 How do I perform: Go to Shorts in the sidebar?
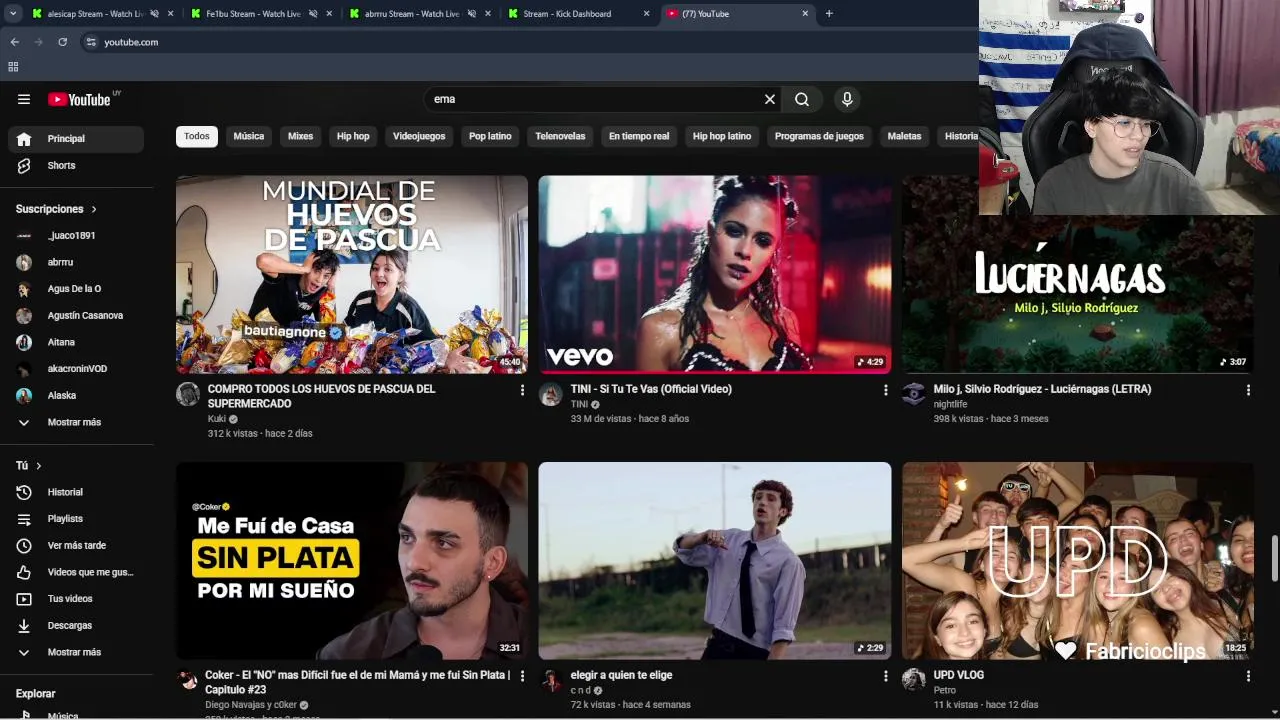(76, 166)
